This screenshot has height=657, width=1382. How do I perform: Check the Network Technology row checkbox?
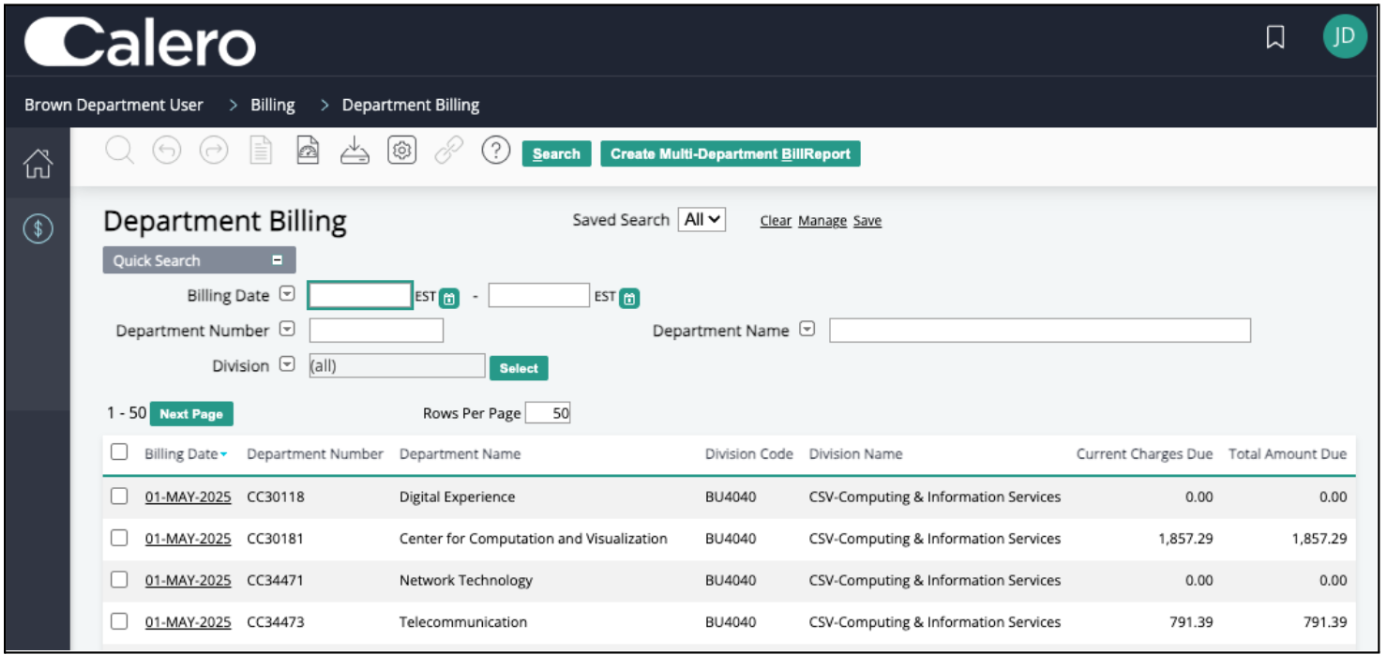coord(119,580)
